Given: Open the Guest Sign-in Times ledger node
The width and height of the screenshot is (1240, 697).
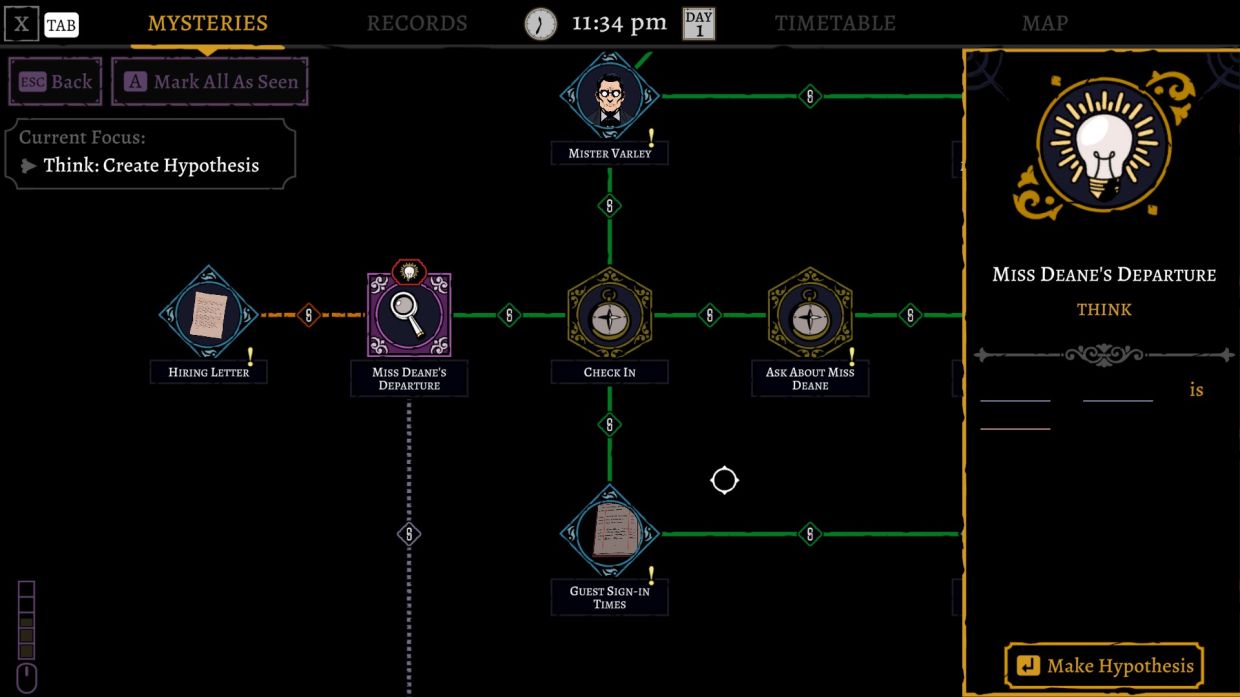Looking at the screenshot, I should (610, 533).
